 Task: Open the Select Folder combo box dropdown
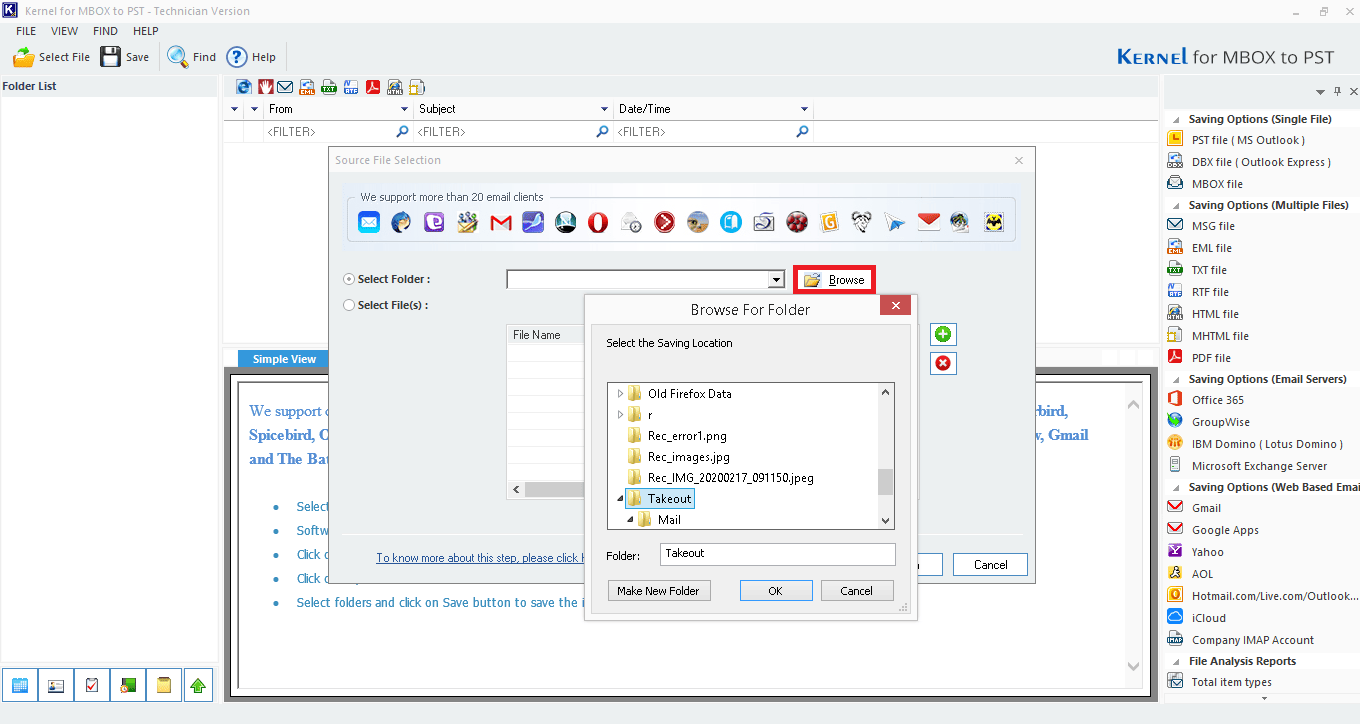click(776, 280)
